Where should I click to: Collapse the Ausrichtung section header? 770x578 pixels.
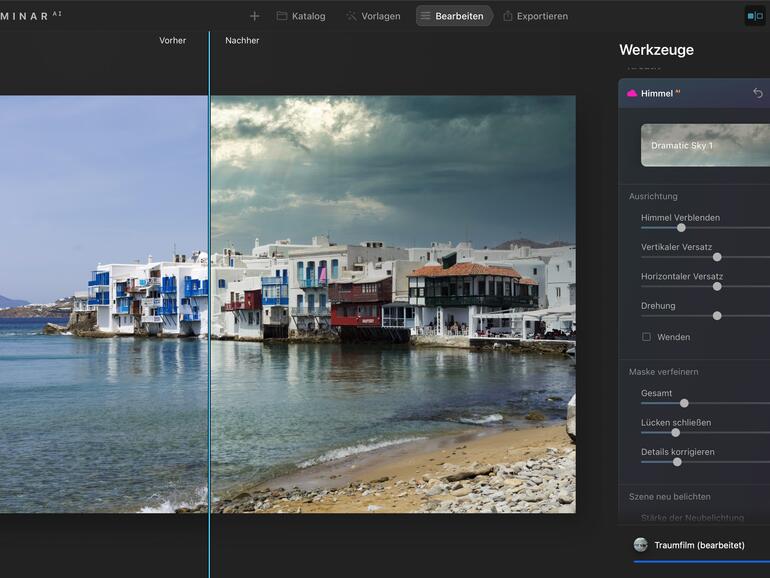point(653,196)
